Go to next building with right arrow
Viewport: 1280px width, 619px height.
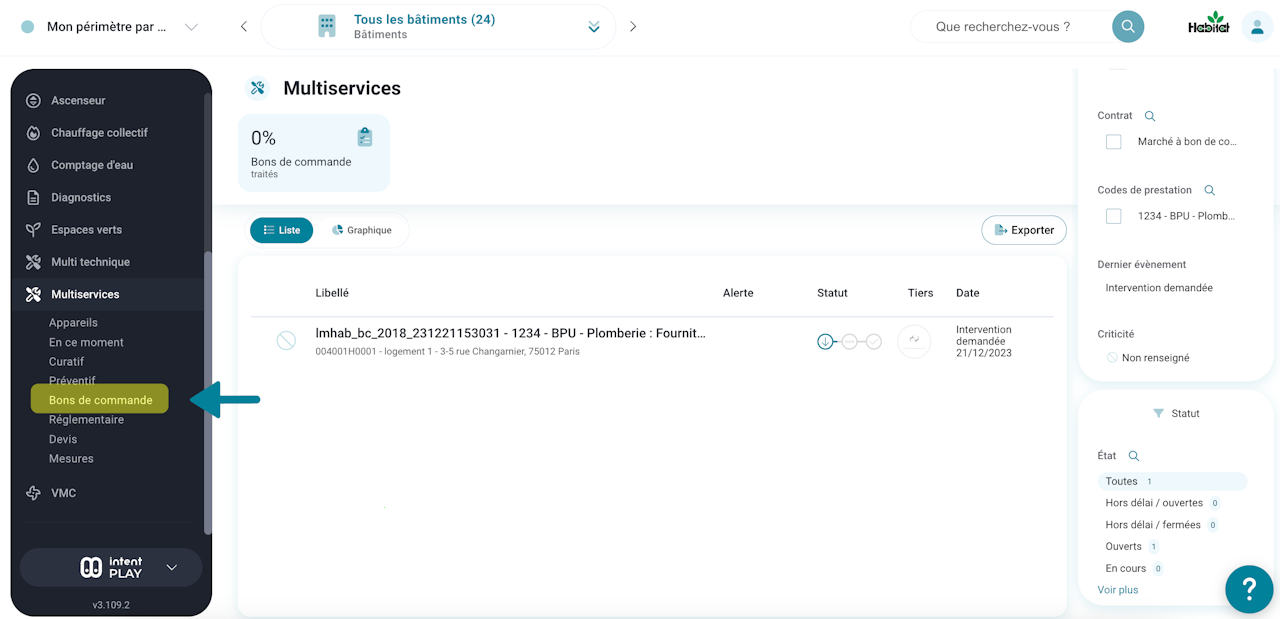pos(633,27)
